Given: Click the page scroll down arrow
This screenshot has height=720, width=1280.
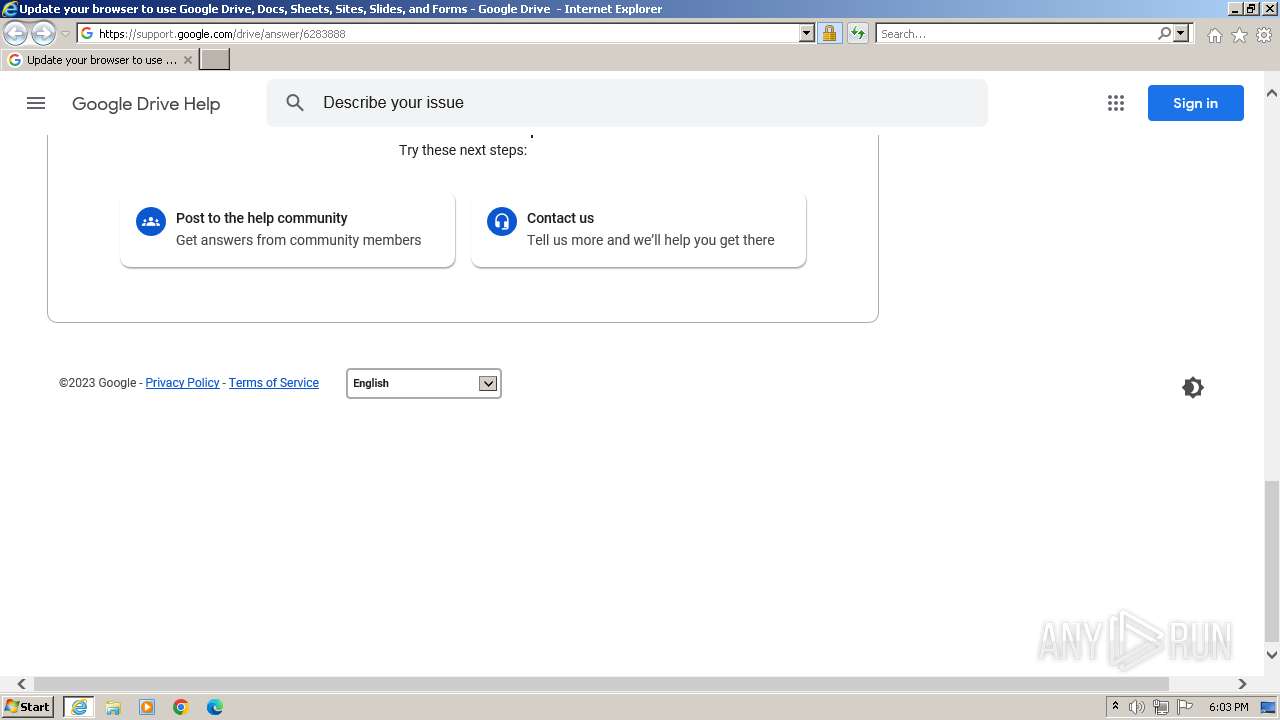Looking at the screenshot, I should [x=1272, y=655].
